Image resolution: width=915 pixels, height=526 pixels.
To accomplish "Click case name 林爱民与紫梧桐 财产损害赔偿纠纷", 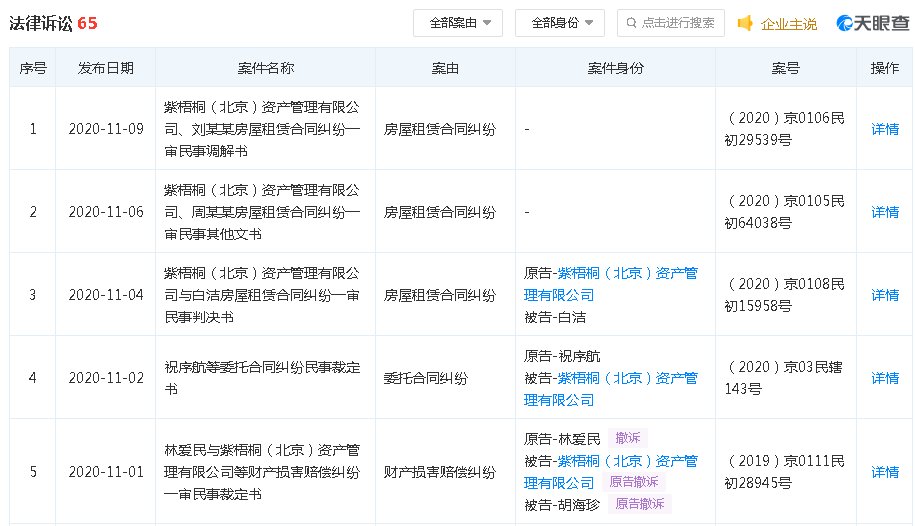I will [x=262, y=472].
